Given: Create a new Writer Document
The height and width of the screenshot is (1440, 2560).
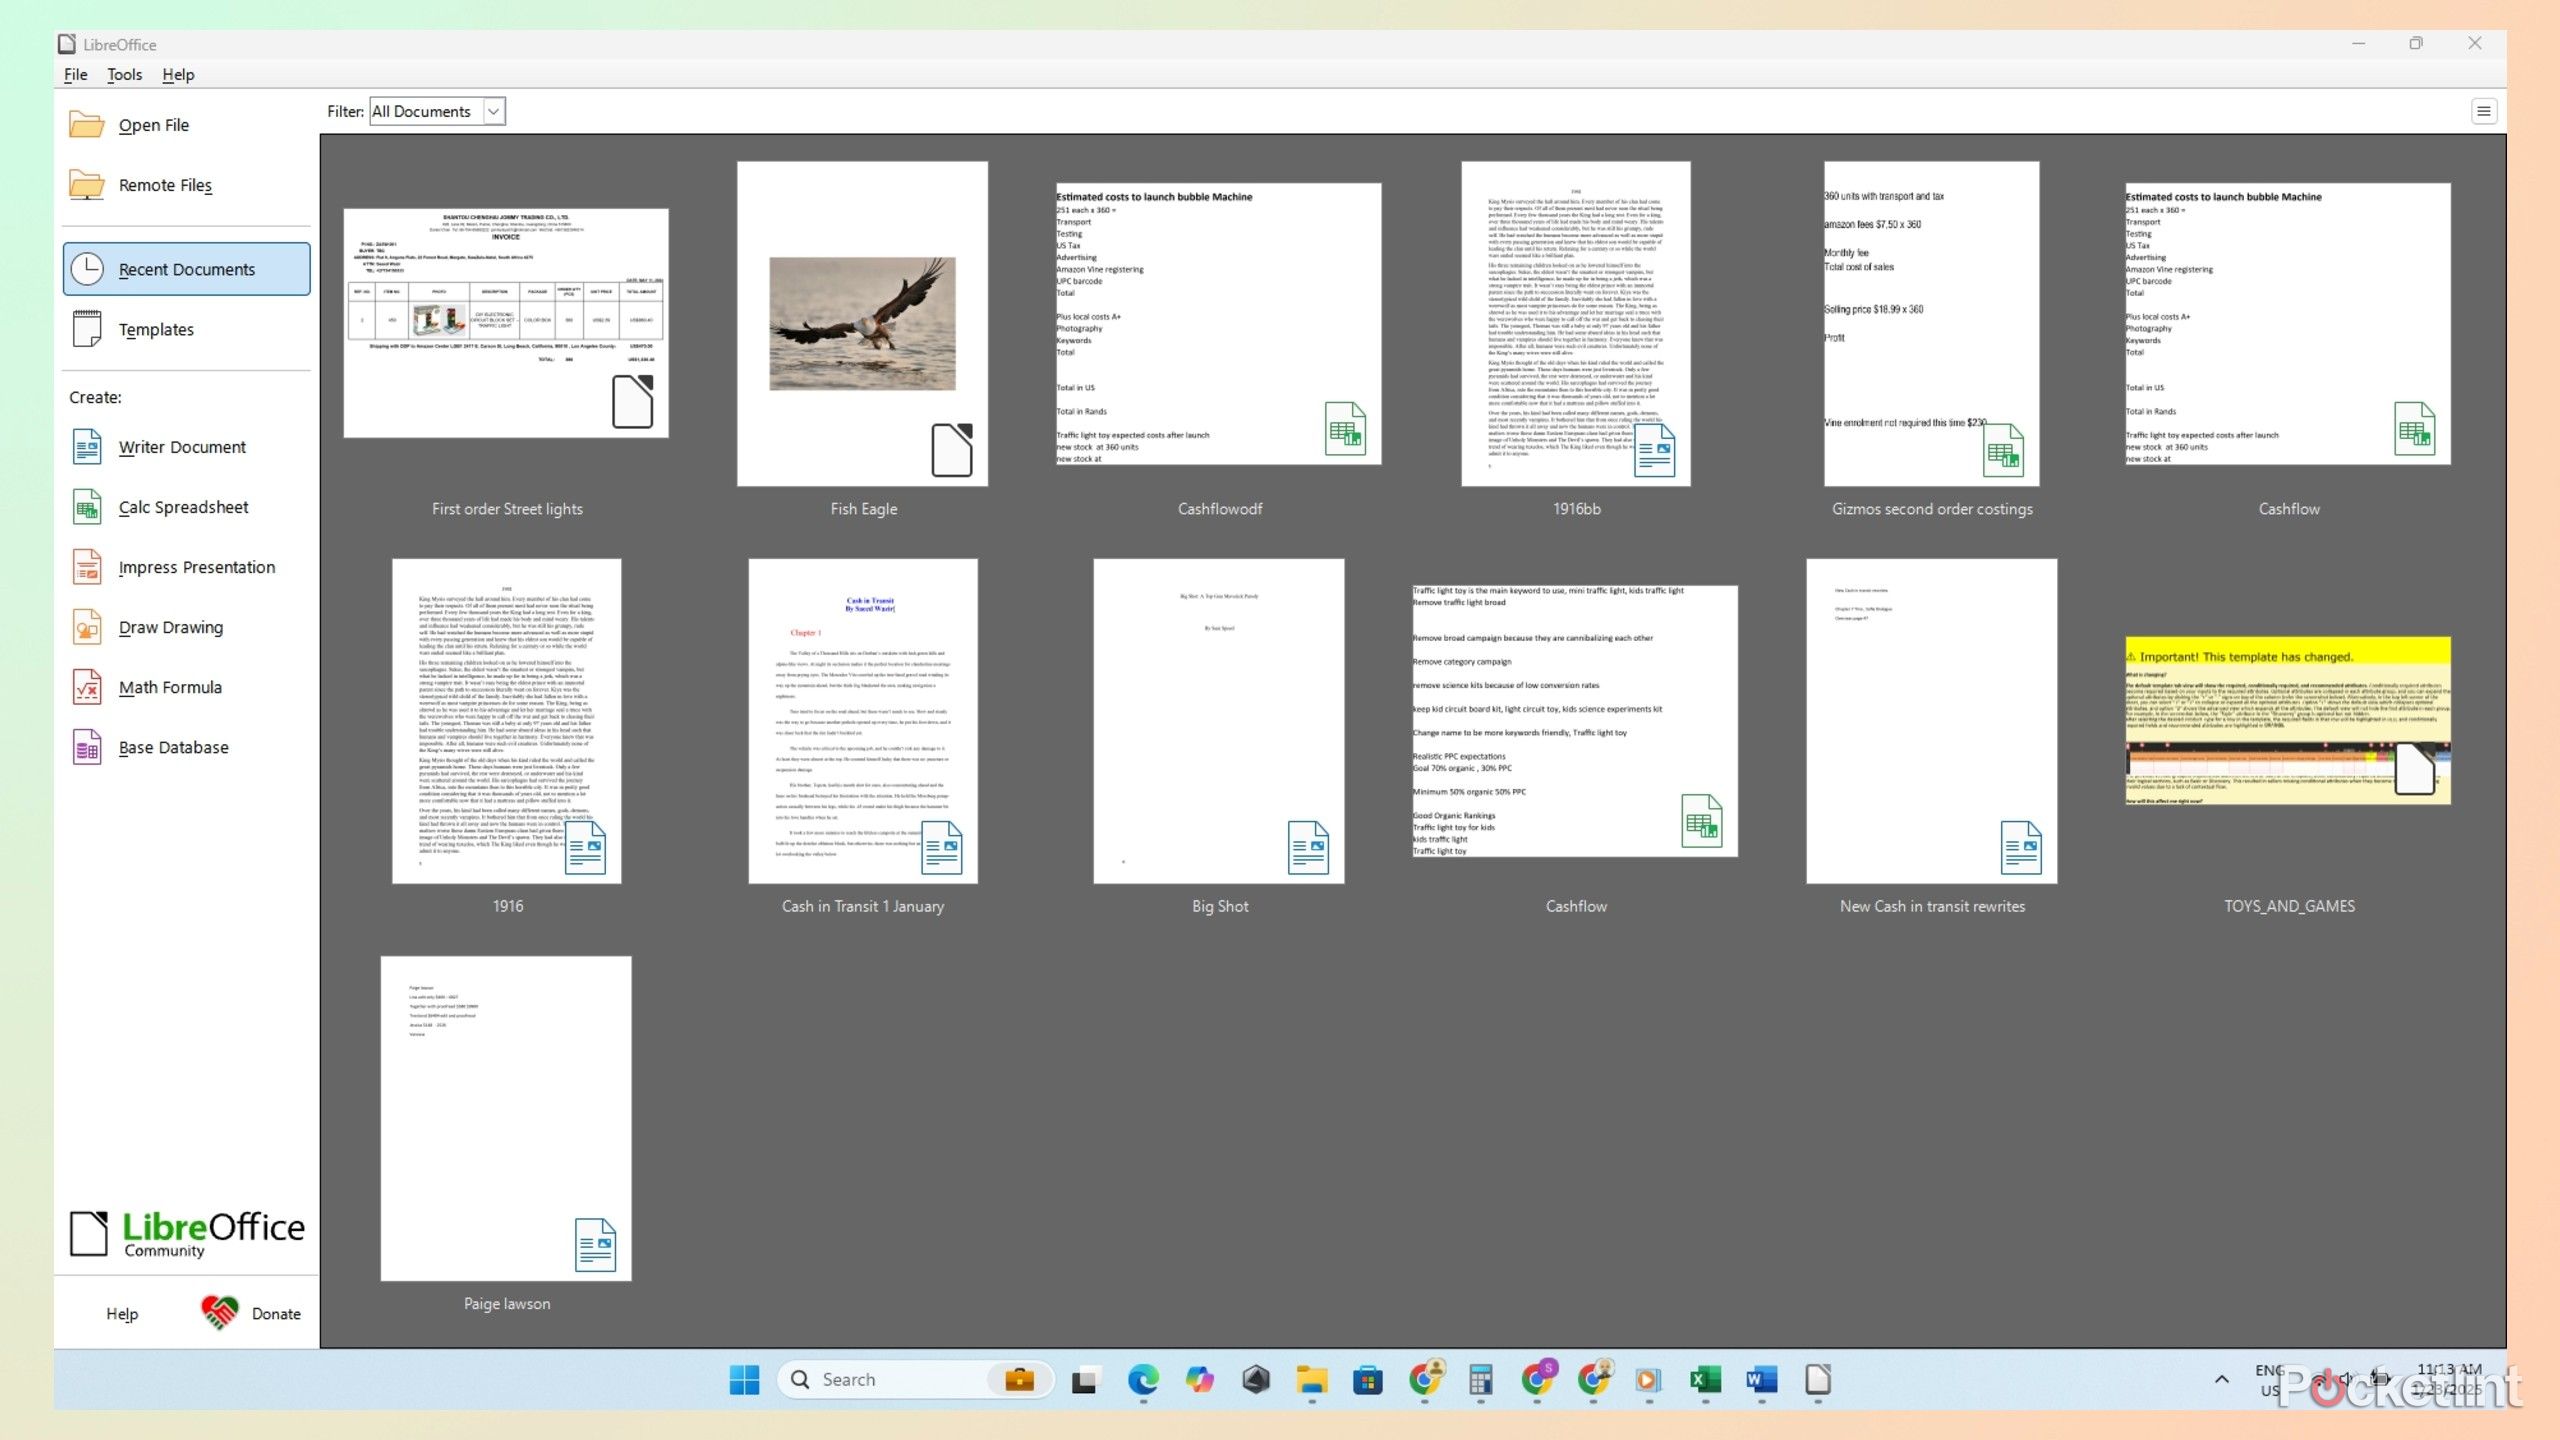Looking at the screenshot, I should pyautogui.click(x=181, y=446).
